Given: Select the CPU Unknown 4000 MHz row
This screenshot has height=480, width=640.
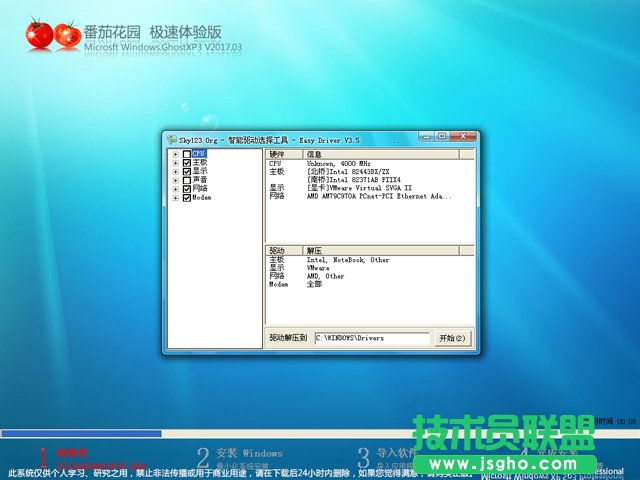Looking at the screenshot, I should click(370, 163).
